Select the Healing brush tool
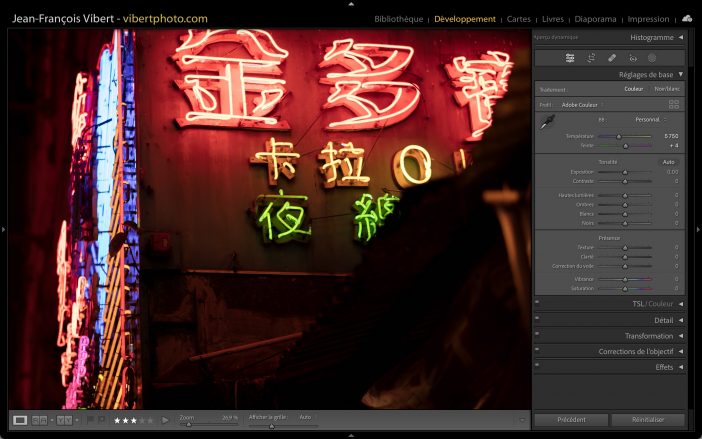Image resolution: width=702 pixels, height=439 pixels. pyautogui.click(x=611, y=58)
